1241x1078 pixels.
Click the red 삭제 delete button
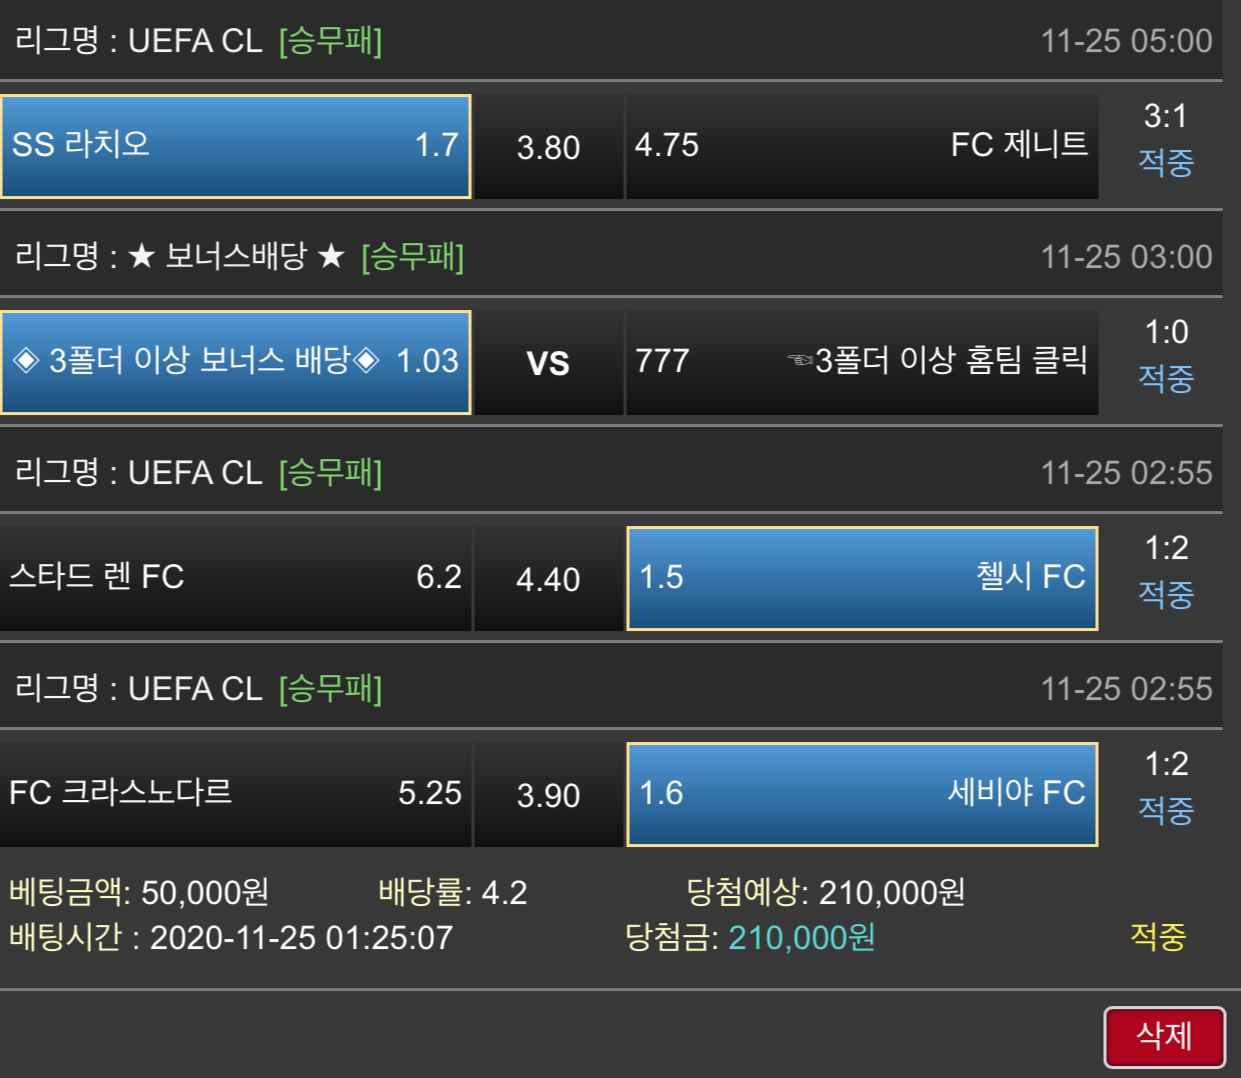click(1164, 1036)
